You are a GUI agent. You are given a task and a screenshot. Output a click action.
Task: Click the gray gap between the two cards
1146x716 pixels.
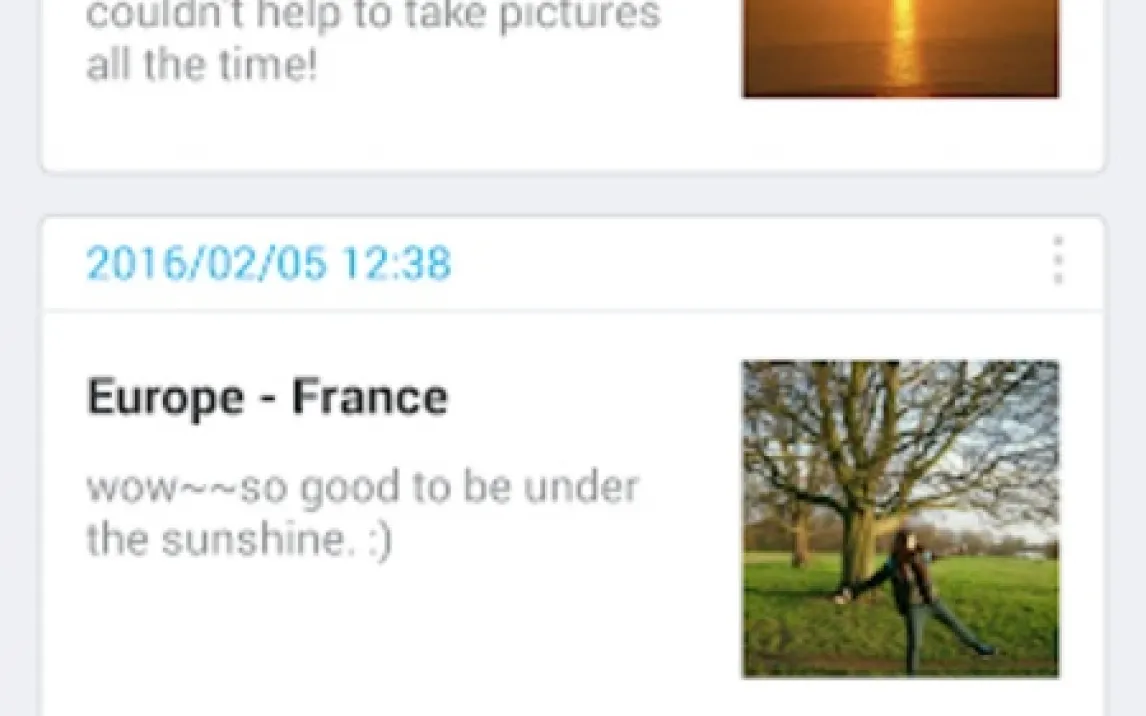(573, 194)
